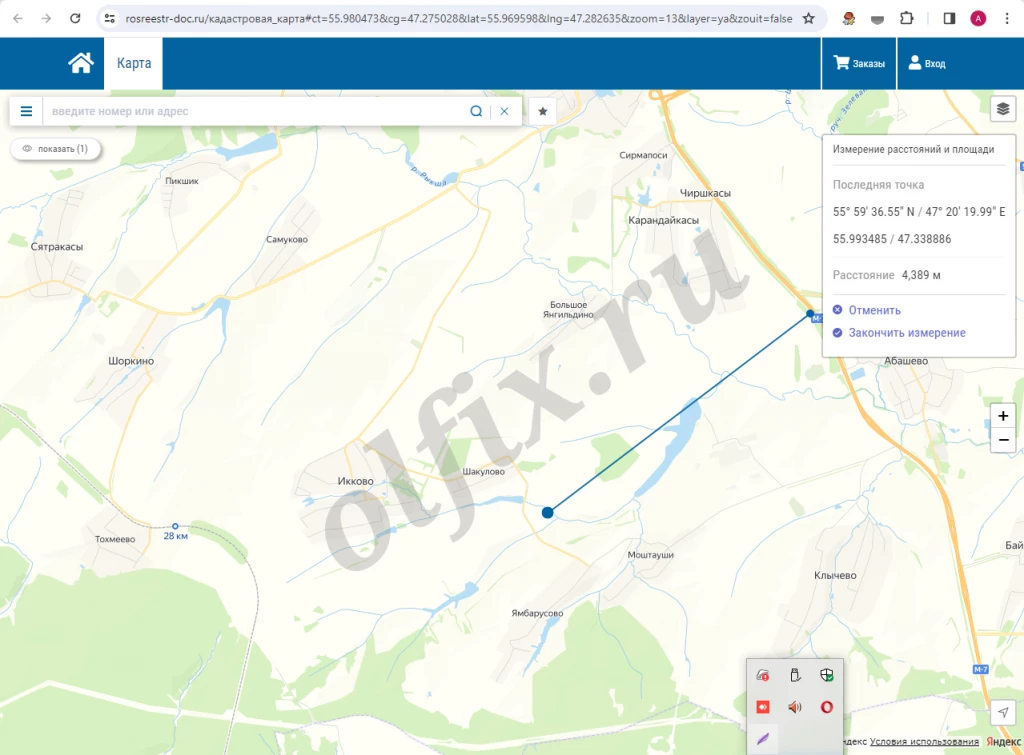This screenshot has height=755, width=1024.
Task: Open Windows Security shield tray icon
Action: tap(827, 676)
